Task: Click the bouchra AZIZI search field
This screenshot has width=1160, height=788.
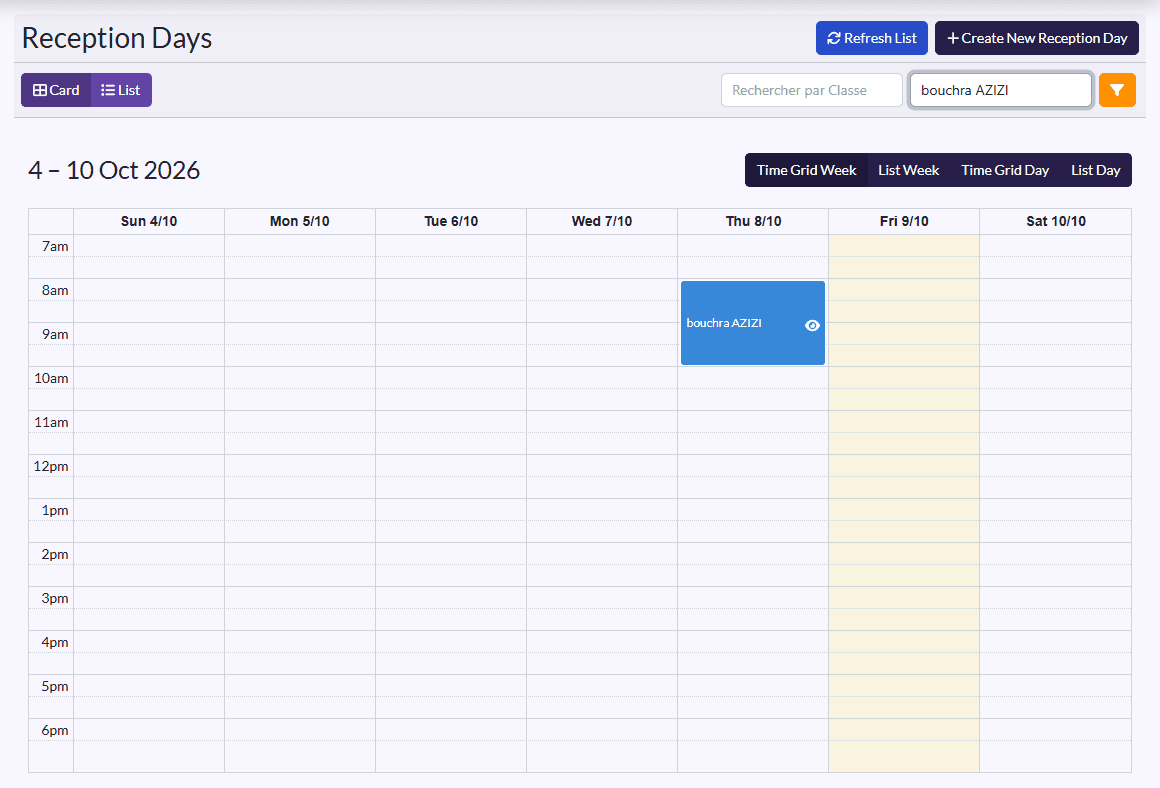Action: (x=1001, y=90)
